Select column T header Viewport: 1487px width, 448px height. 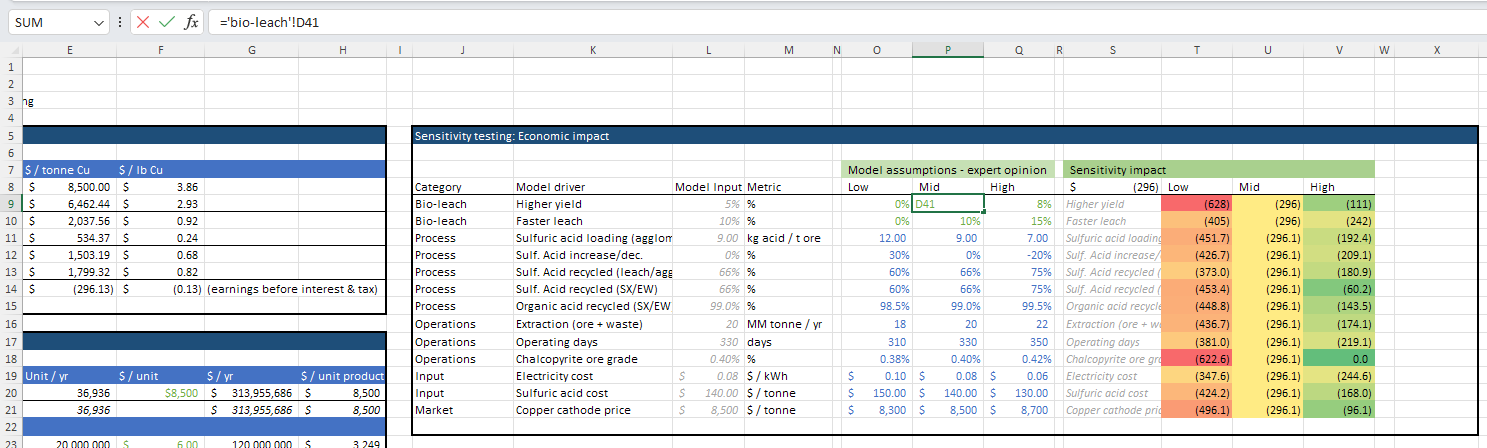pyautogui.click(x=1198, y=50)
